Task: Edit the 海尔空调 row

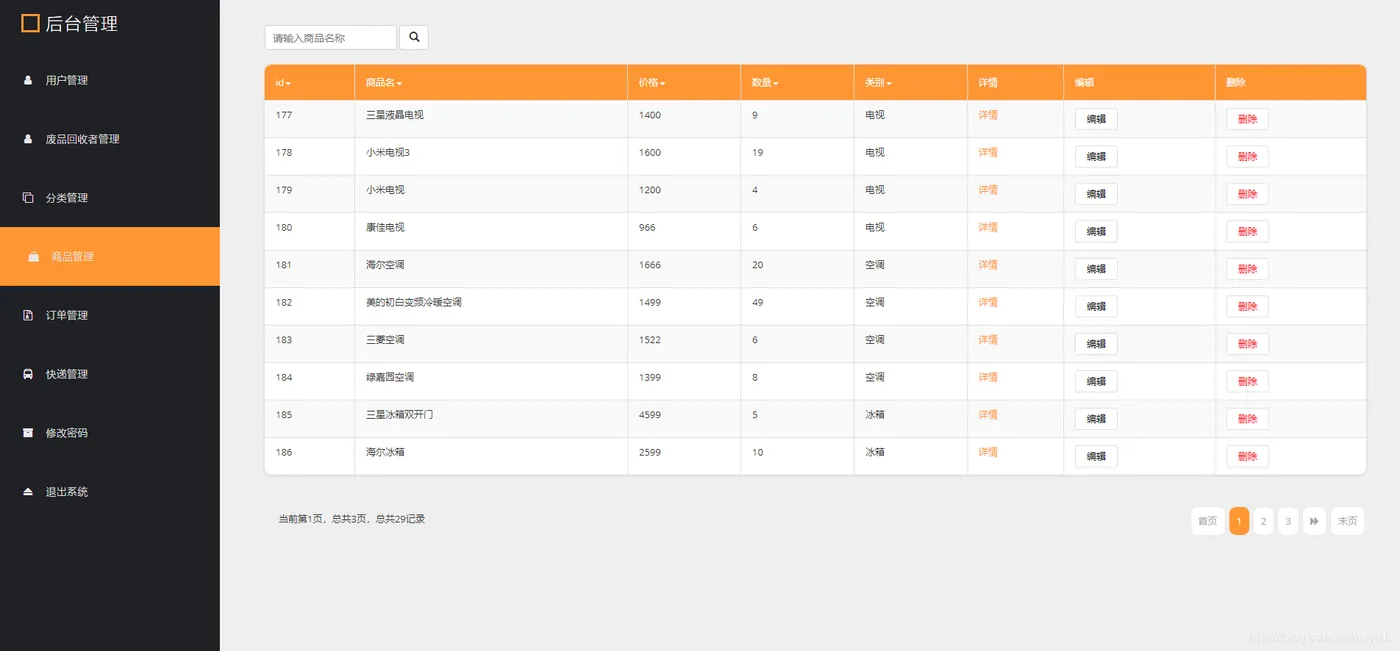Action: (1096, 269)
